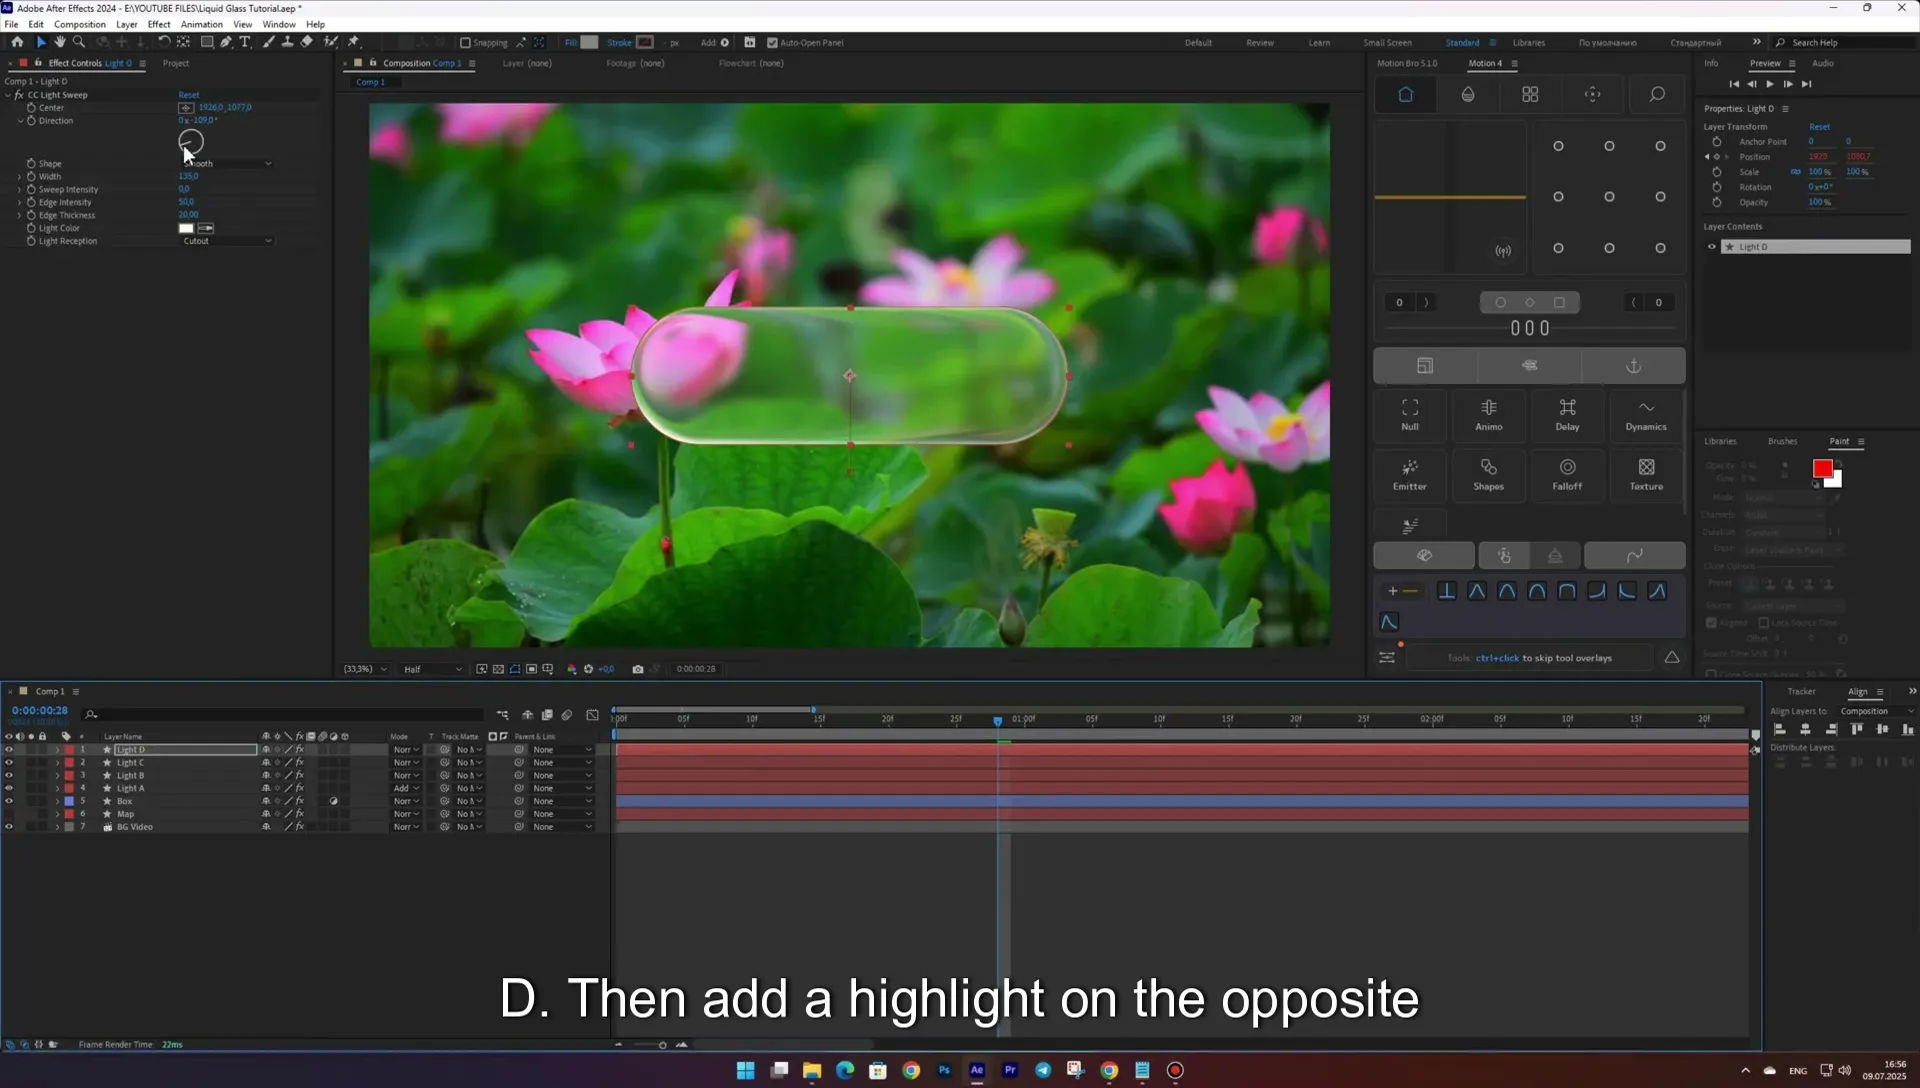Screen dimensions: 1920x1088
Task: Expand the Width property
Action: [19, 177]
